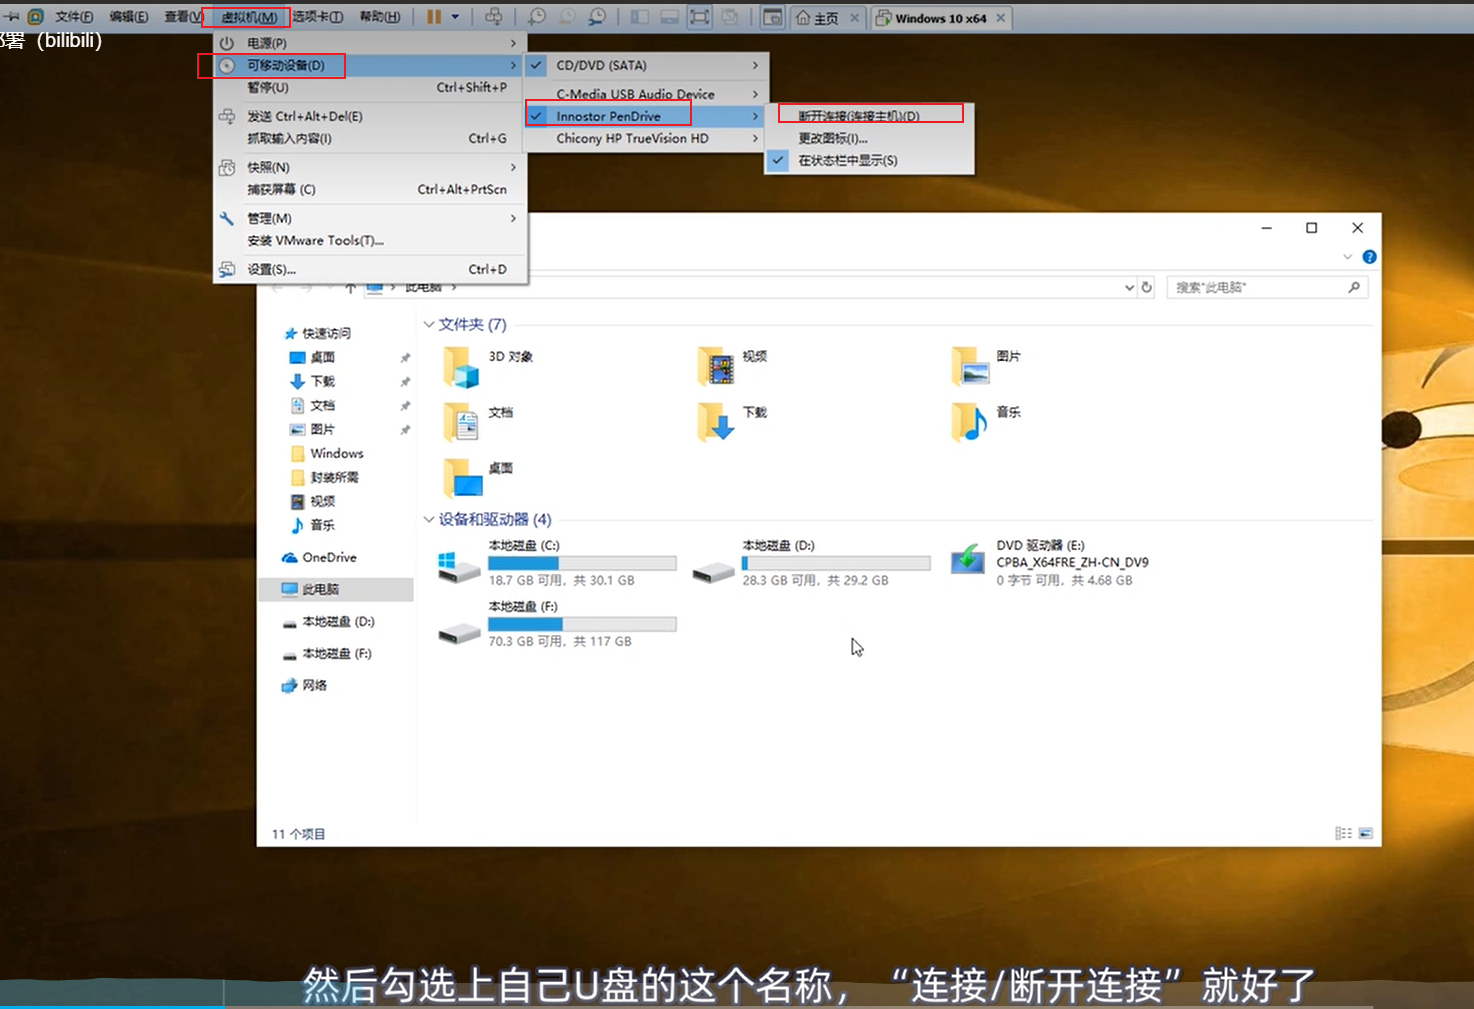This screenshot has width=1474, height=1009.
Task: Open 设置(S)... from the menu
Action: click(370, 269)
